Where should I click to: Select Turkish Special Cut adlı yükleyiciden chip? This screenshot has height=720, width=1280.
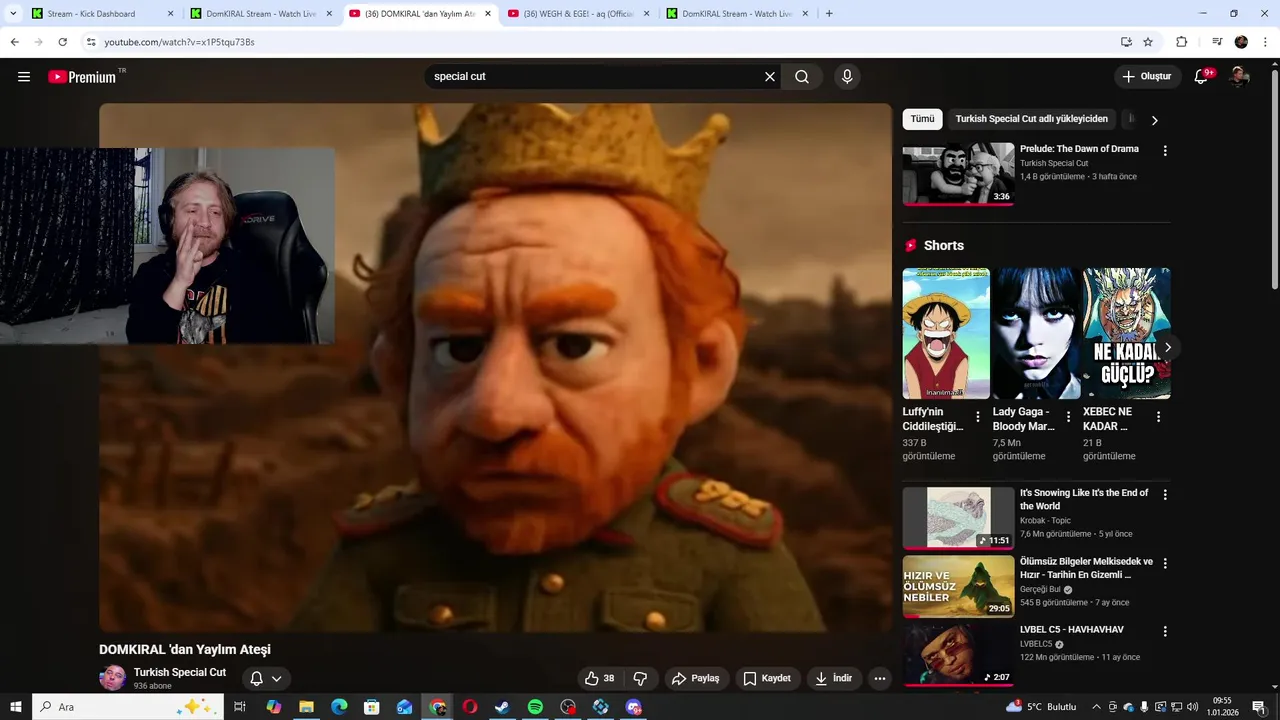point(1031,119)
